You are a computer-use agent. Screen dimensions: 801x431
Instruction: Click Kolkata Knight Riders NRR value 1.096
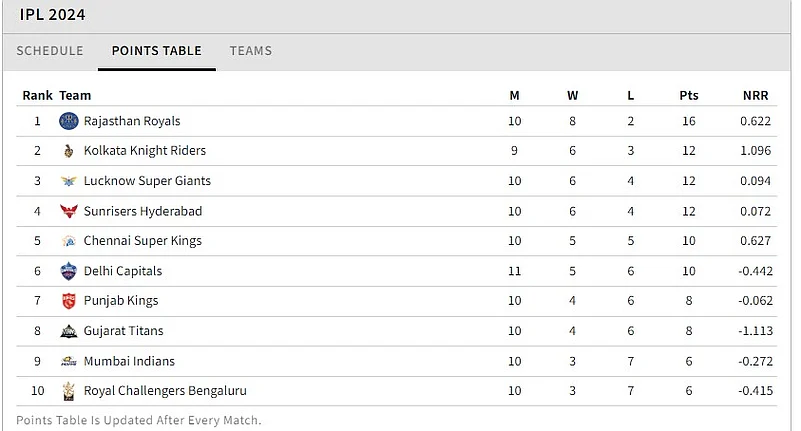755,151
